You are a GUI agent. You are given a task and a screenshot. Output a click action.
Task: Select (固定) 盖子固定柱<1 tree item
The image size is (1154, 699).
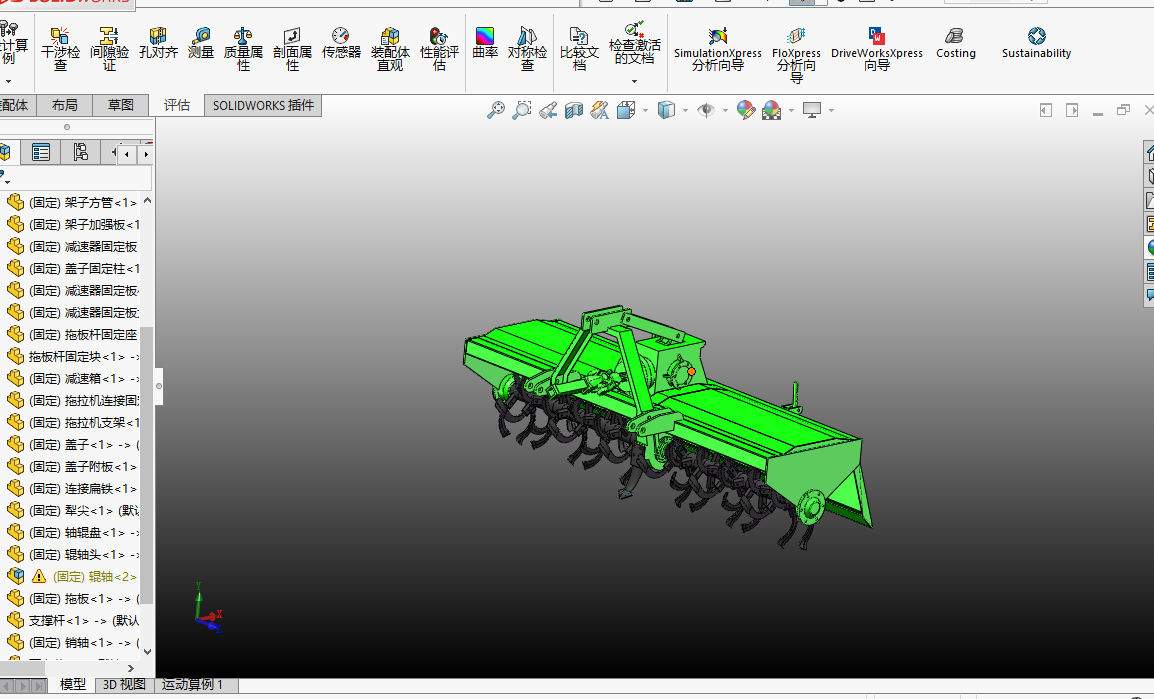point(71,269)
